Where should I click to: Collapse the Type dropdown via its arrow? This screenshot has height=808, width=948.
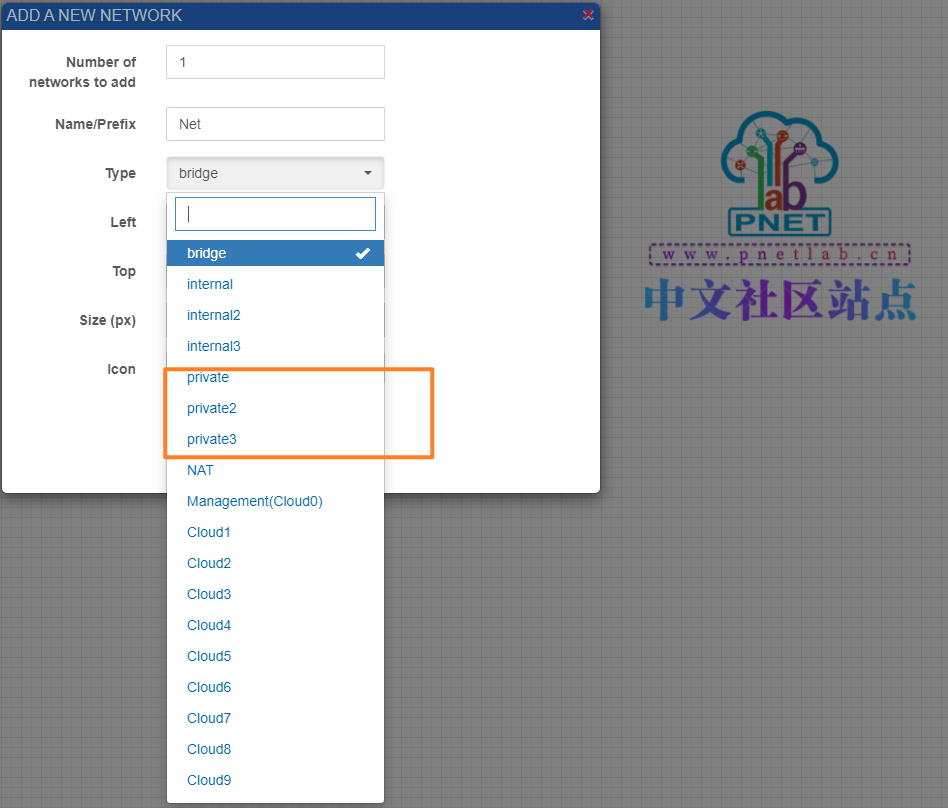[x=368, y=173]
